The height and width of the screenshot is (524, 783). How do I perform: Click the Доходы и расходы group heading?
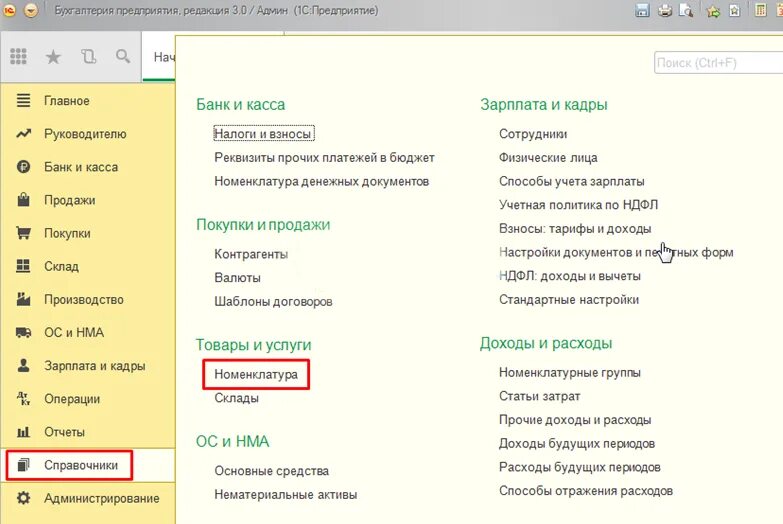coord(546,343)
